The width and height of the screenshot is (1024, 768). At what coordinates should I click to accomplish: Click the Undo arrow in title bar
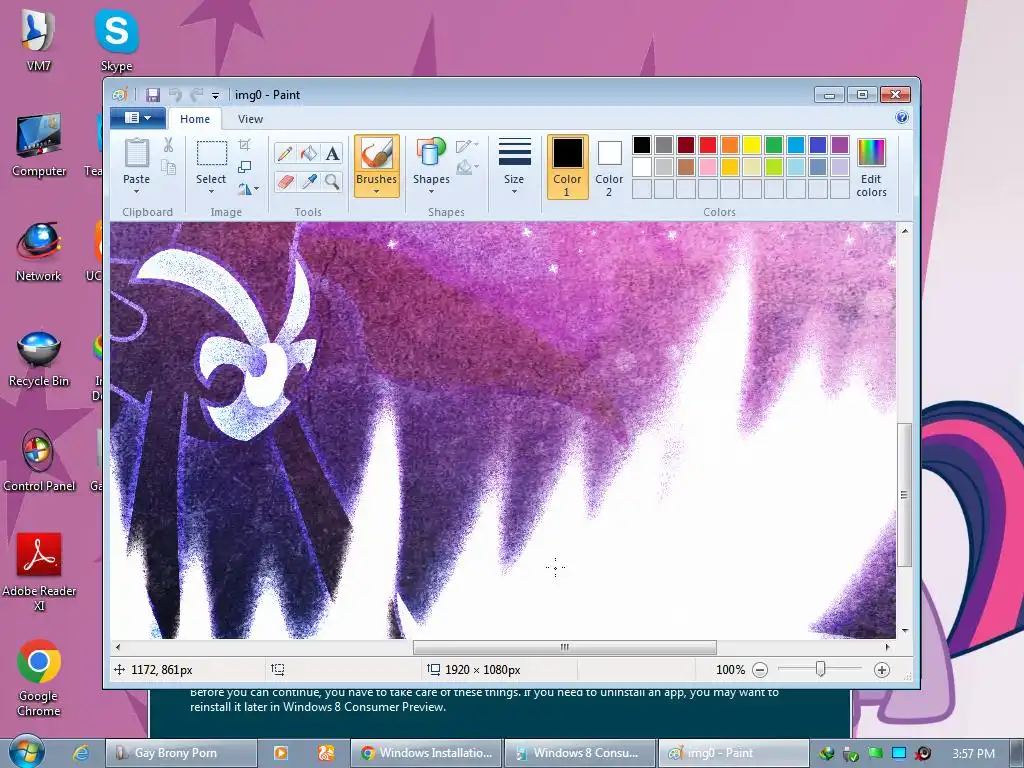tap(174, 95)
